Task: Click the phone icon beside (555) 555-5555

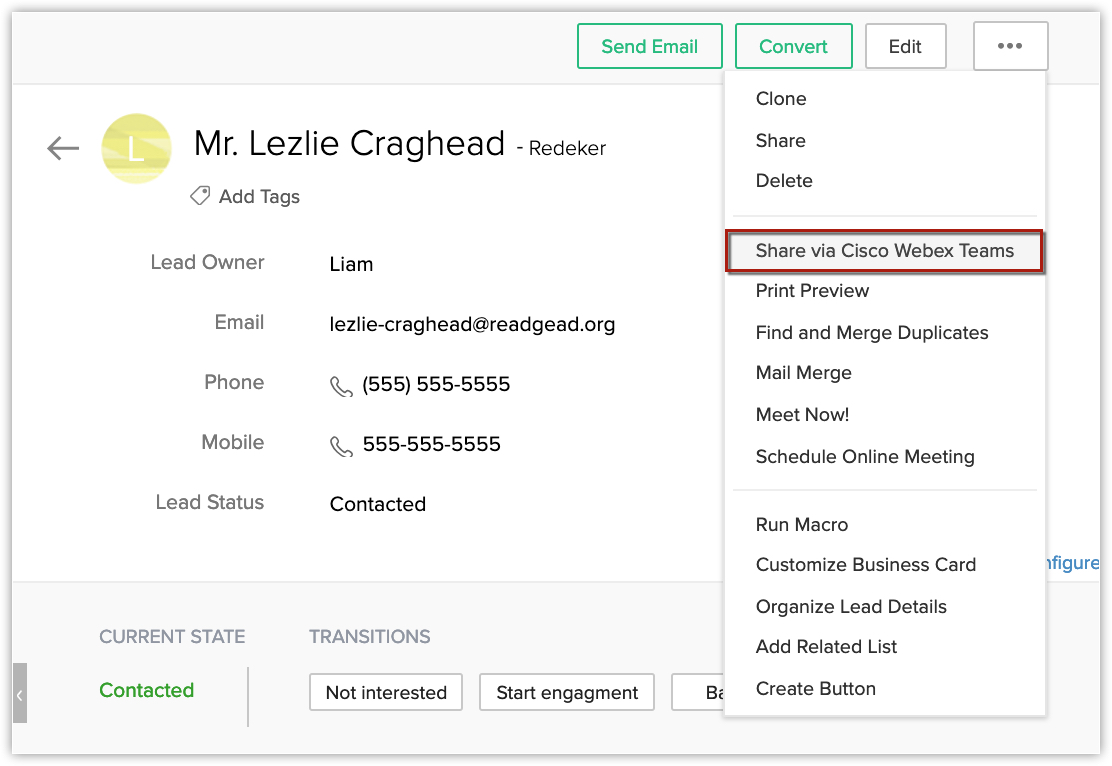Action: 341,386
